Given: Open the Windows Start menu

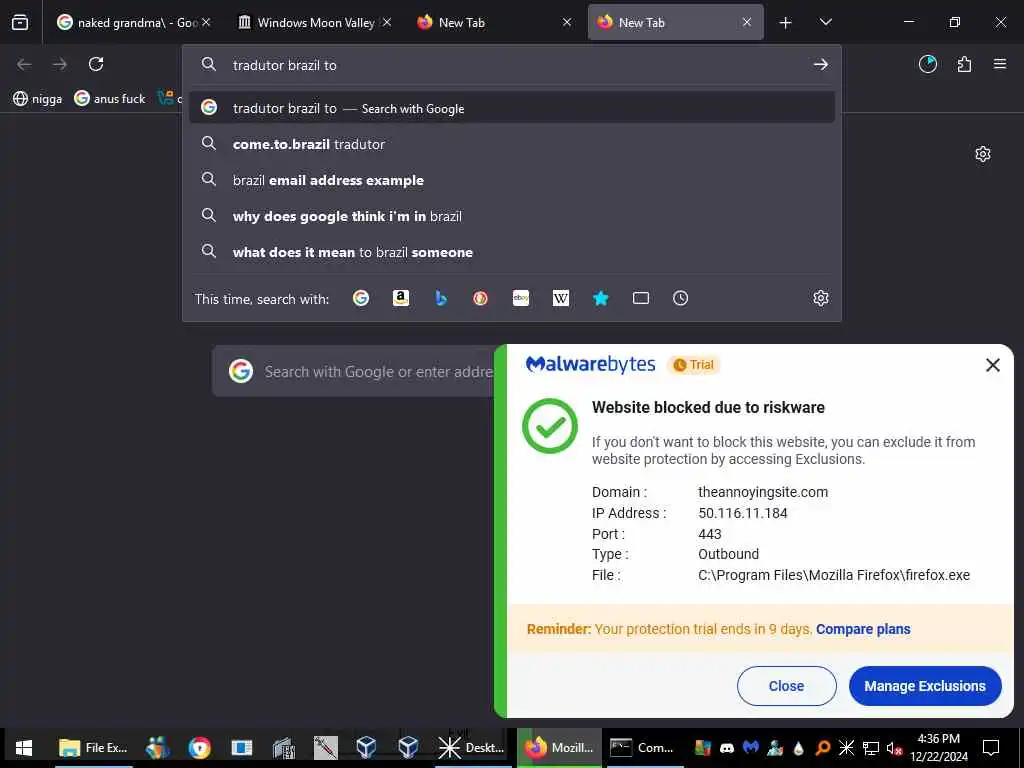Looking at the screenshot, I should (x=24, y=748).
